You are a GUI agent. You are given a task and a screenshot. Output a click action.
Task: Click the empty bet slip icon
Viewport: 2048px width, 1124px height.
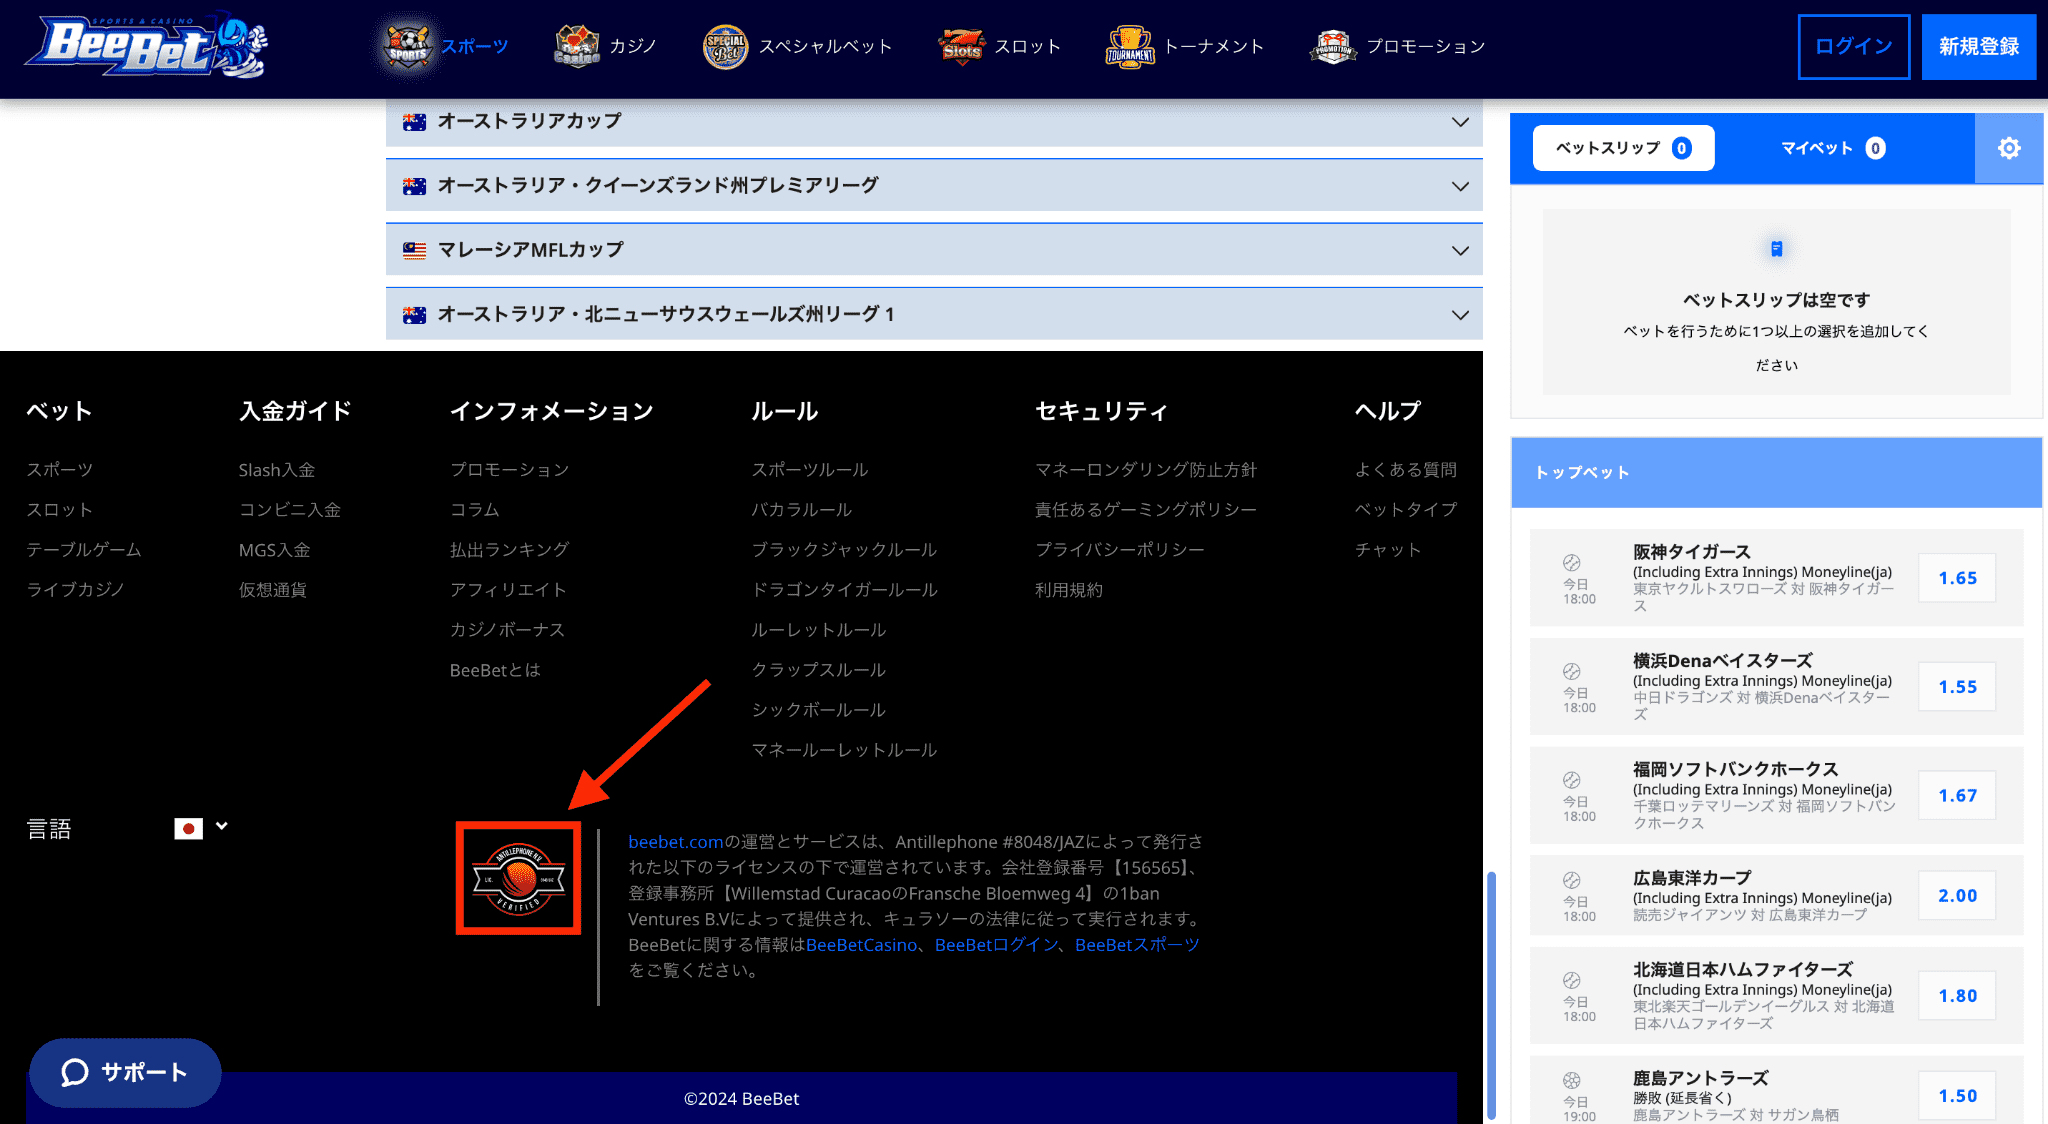pos(1777,249)
